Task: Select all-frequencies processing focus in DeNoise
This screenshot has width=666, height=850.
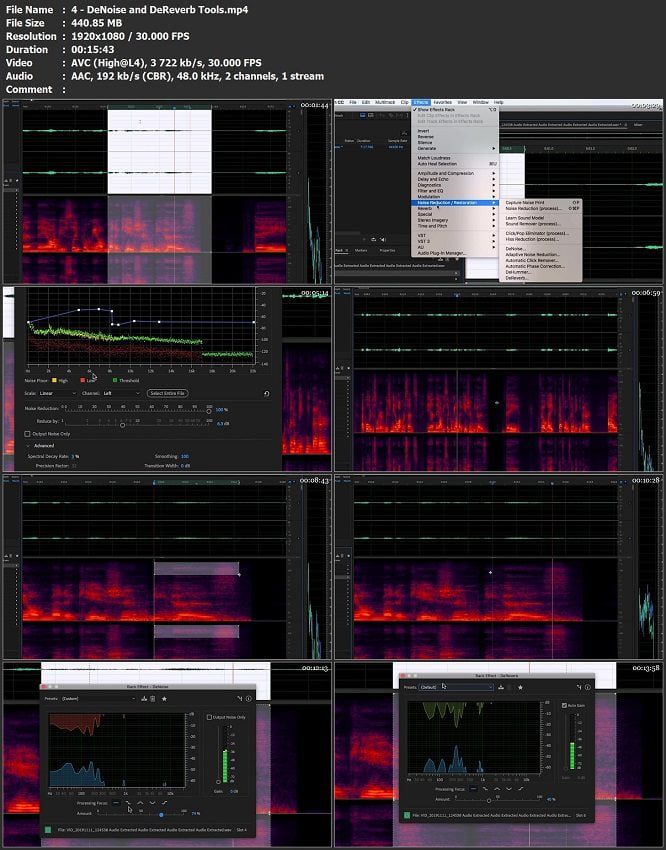Action: pos(116,803)
